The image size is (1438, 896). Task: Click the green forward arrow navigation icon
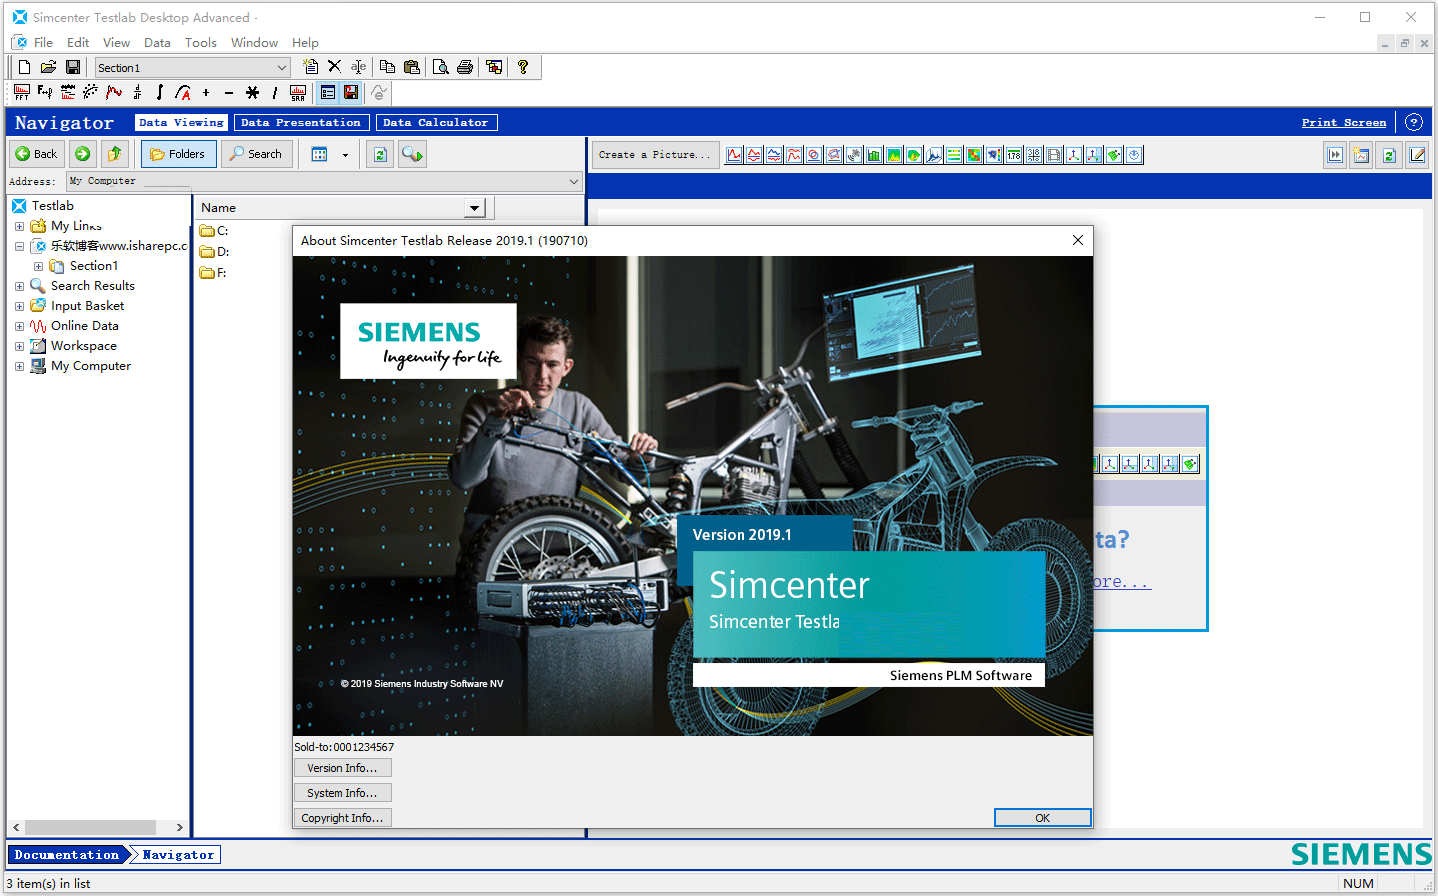[83, 154]
